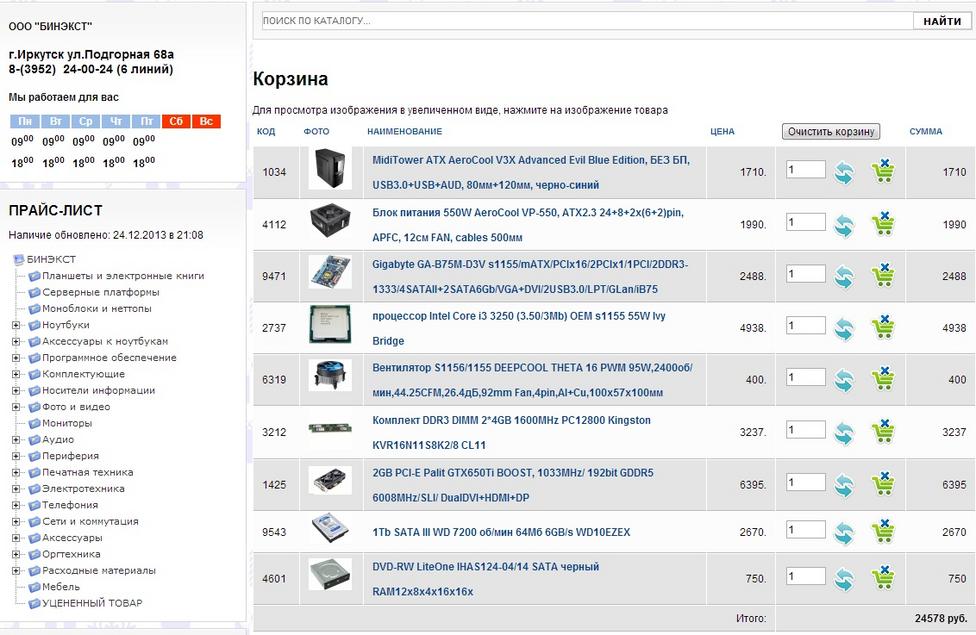Remove DVD-RW LiteOne from cart
Image resolution: width=976 pixels, height=635 pixels.
(883, 578)
